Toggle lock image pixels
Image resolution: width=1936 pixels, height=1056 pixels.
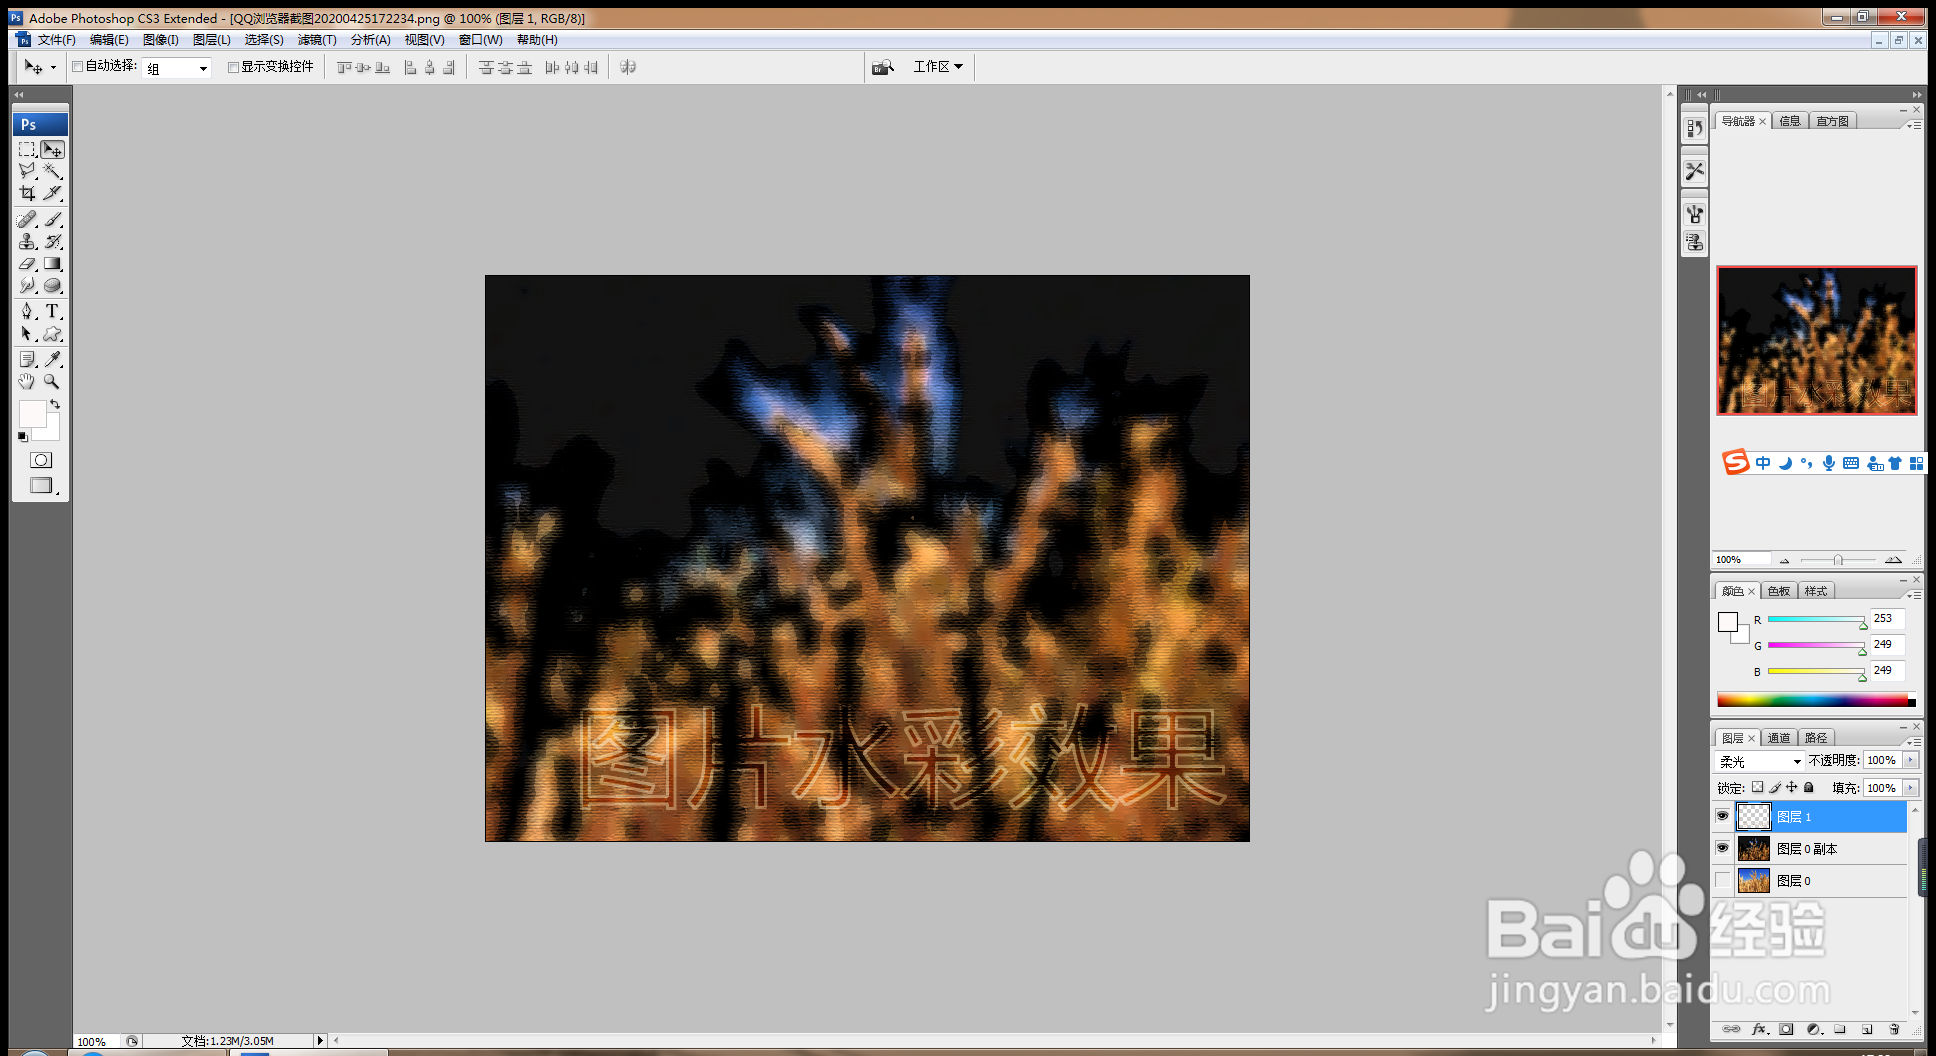(1775, 788)
